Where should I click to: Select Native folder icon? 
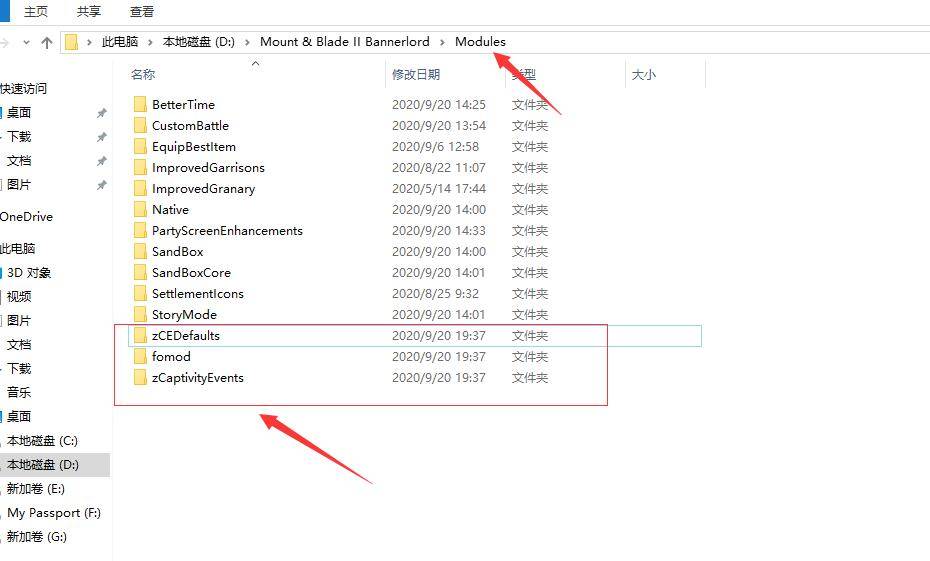click(x=140, y=209)
